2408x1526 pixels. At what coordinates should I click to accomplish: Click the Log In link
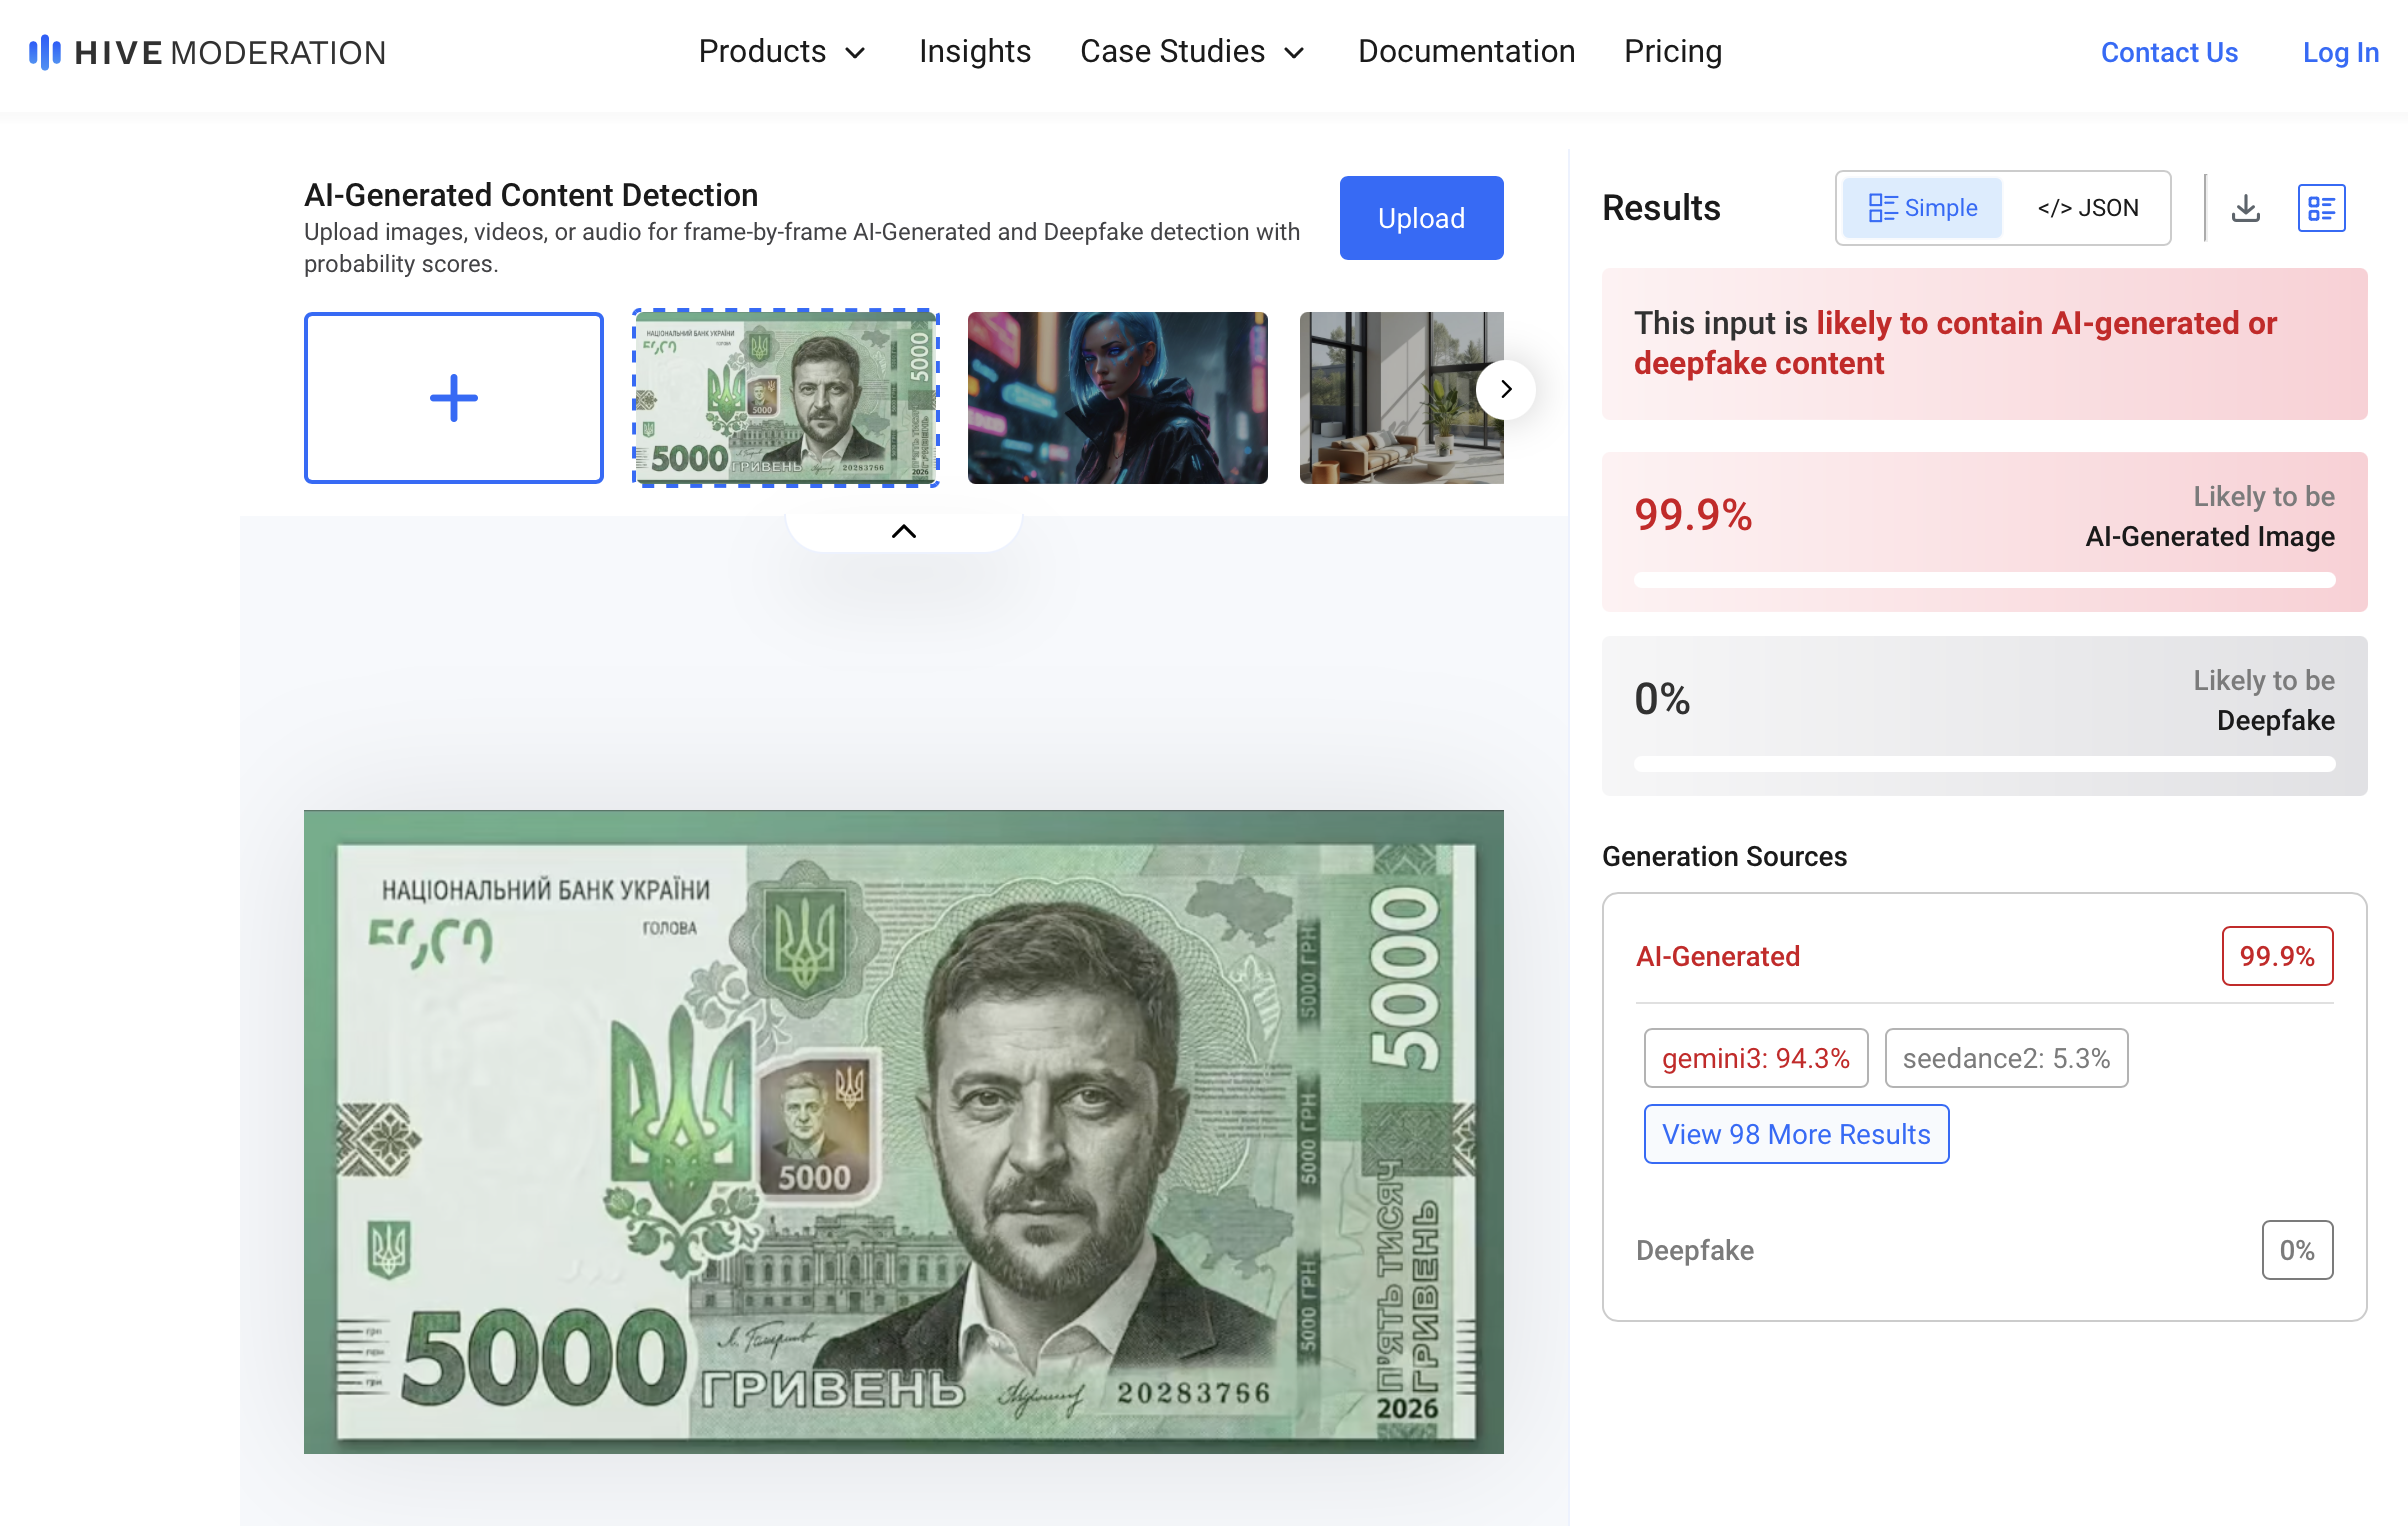[x=2340, y=52]
